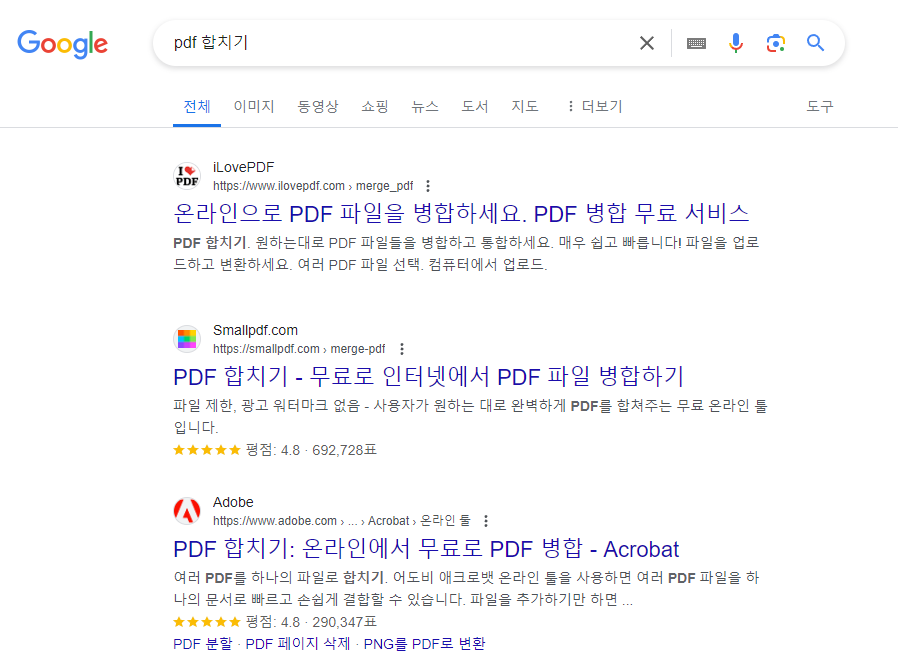Click the Google logo
Viewport: 898px width, 661px height.
pos(62,44)
